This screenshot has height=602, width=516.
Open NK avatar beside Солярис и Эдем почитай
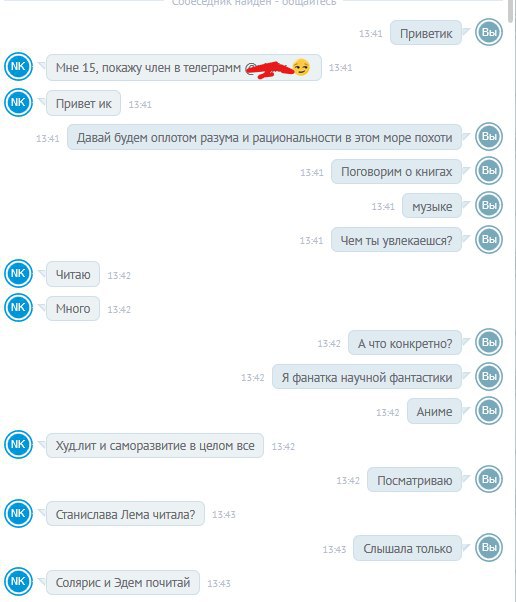pyautogui.click(x=18, y=582)
